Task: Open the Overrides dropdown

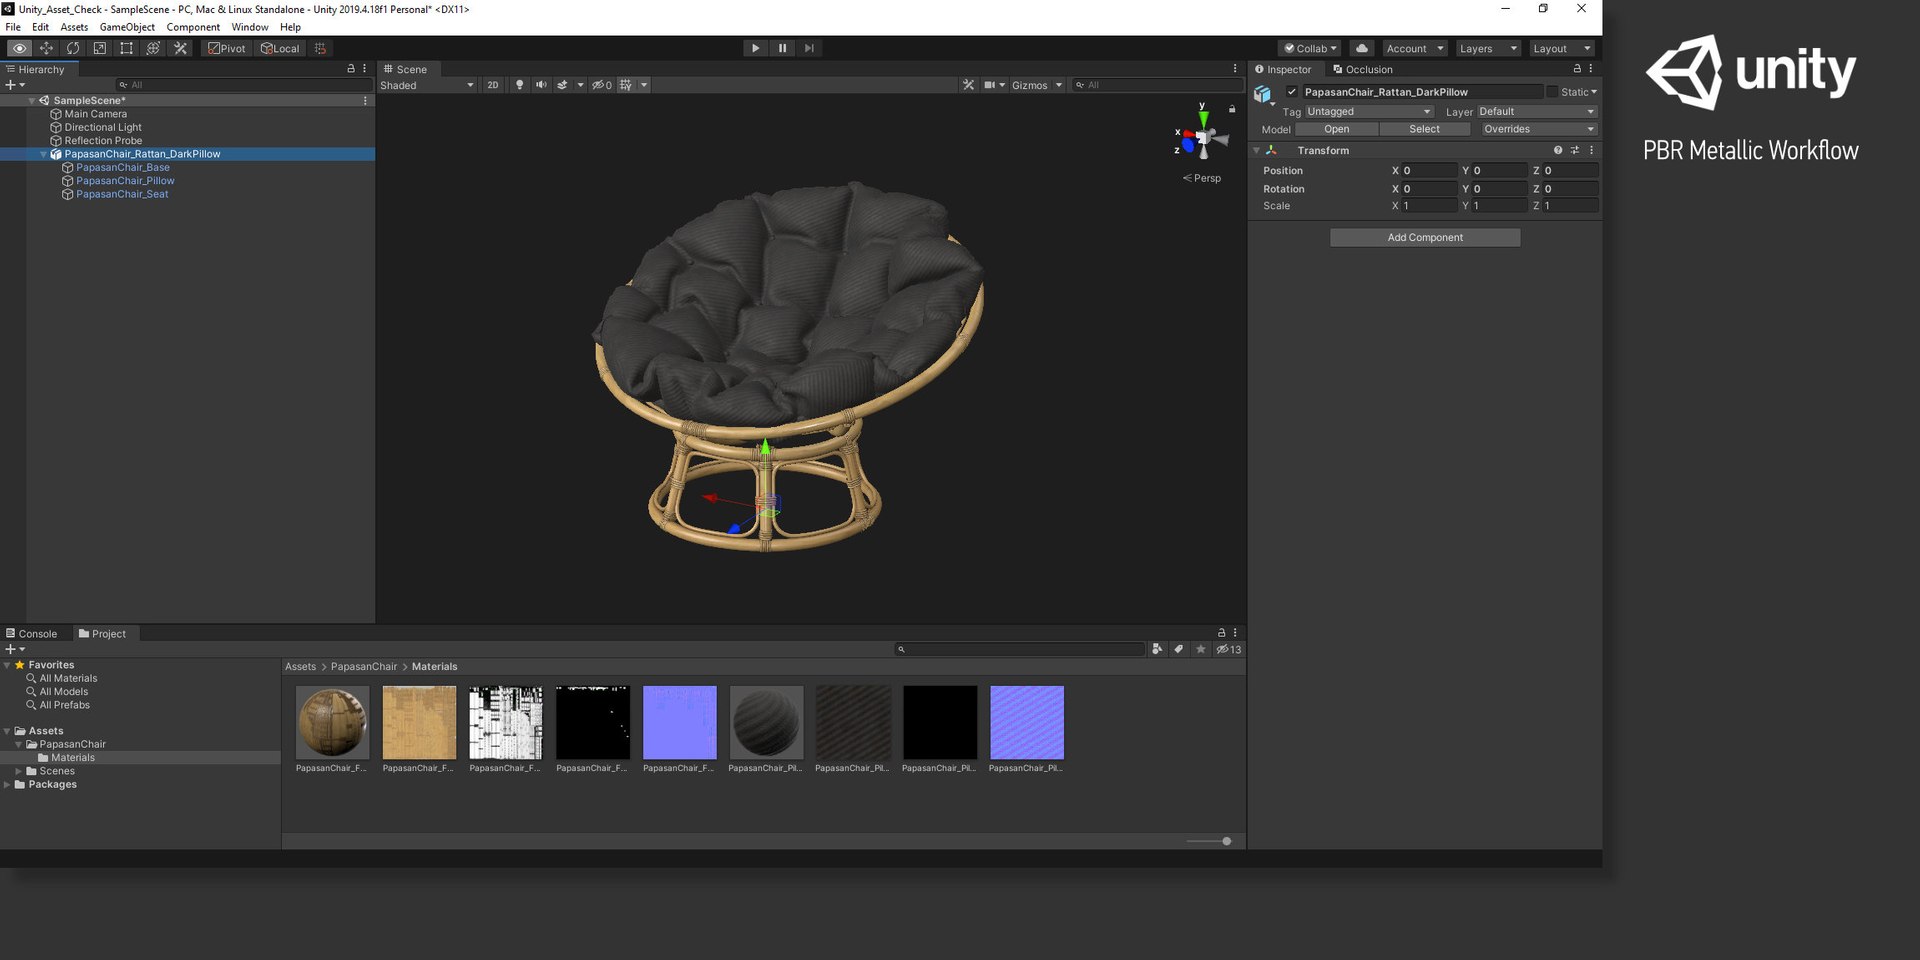Action: click(1539, 129)
